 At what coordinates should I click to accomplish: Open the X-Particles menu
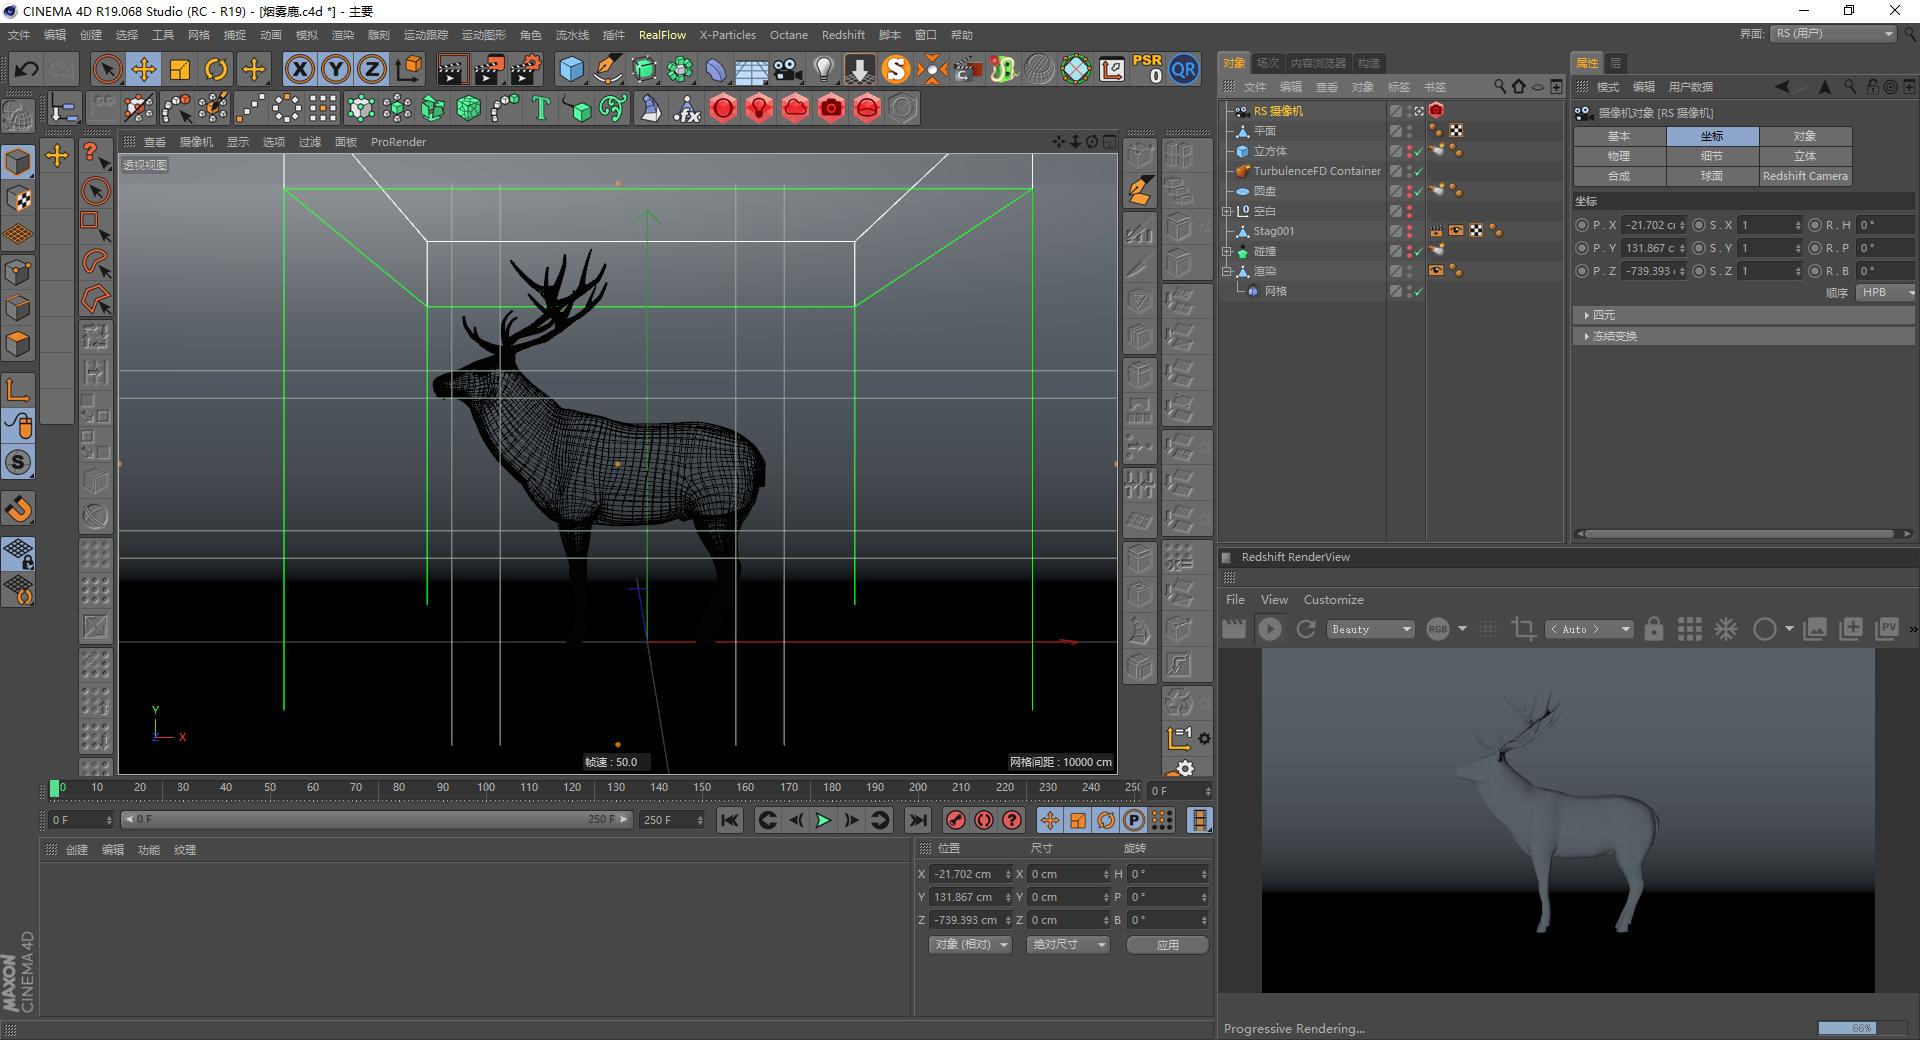[x=727, y=35]
